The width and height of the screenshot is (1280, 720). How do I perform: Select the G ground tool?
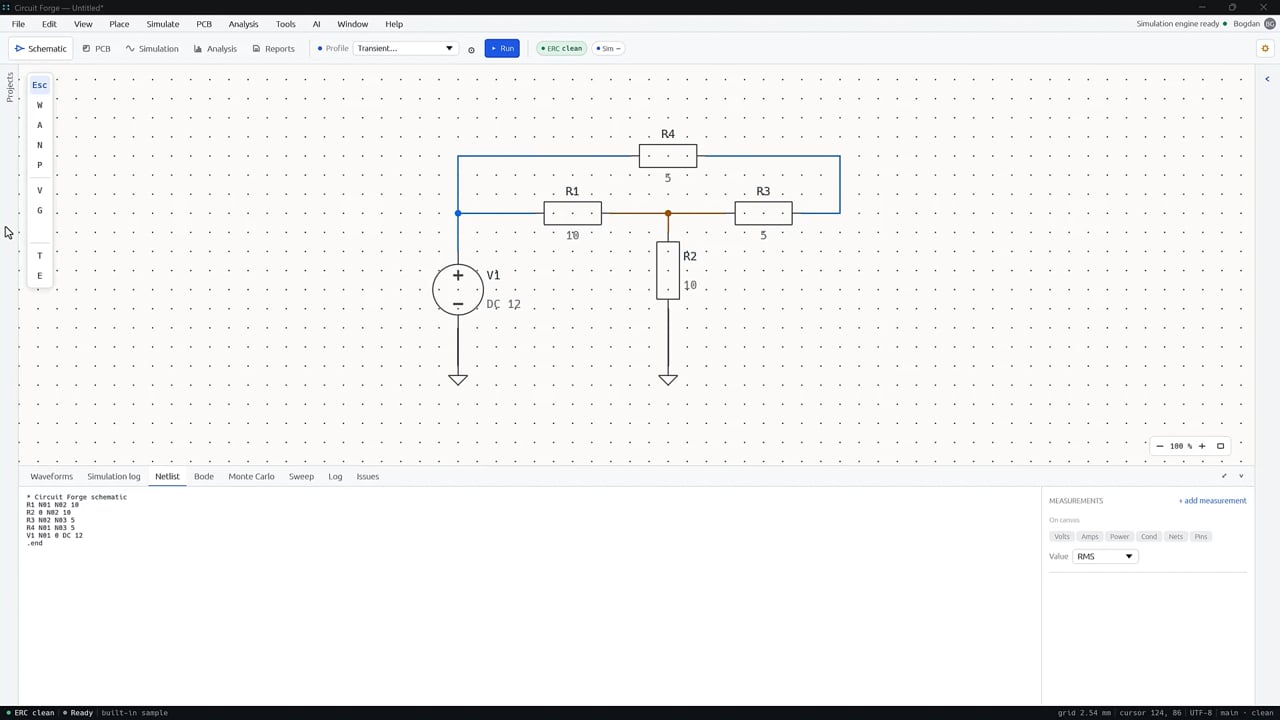39,210
